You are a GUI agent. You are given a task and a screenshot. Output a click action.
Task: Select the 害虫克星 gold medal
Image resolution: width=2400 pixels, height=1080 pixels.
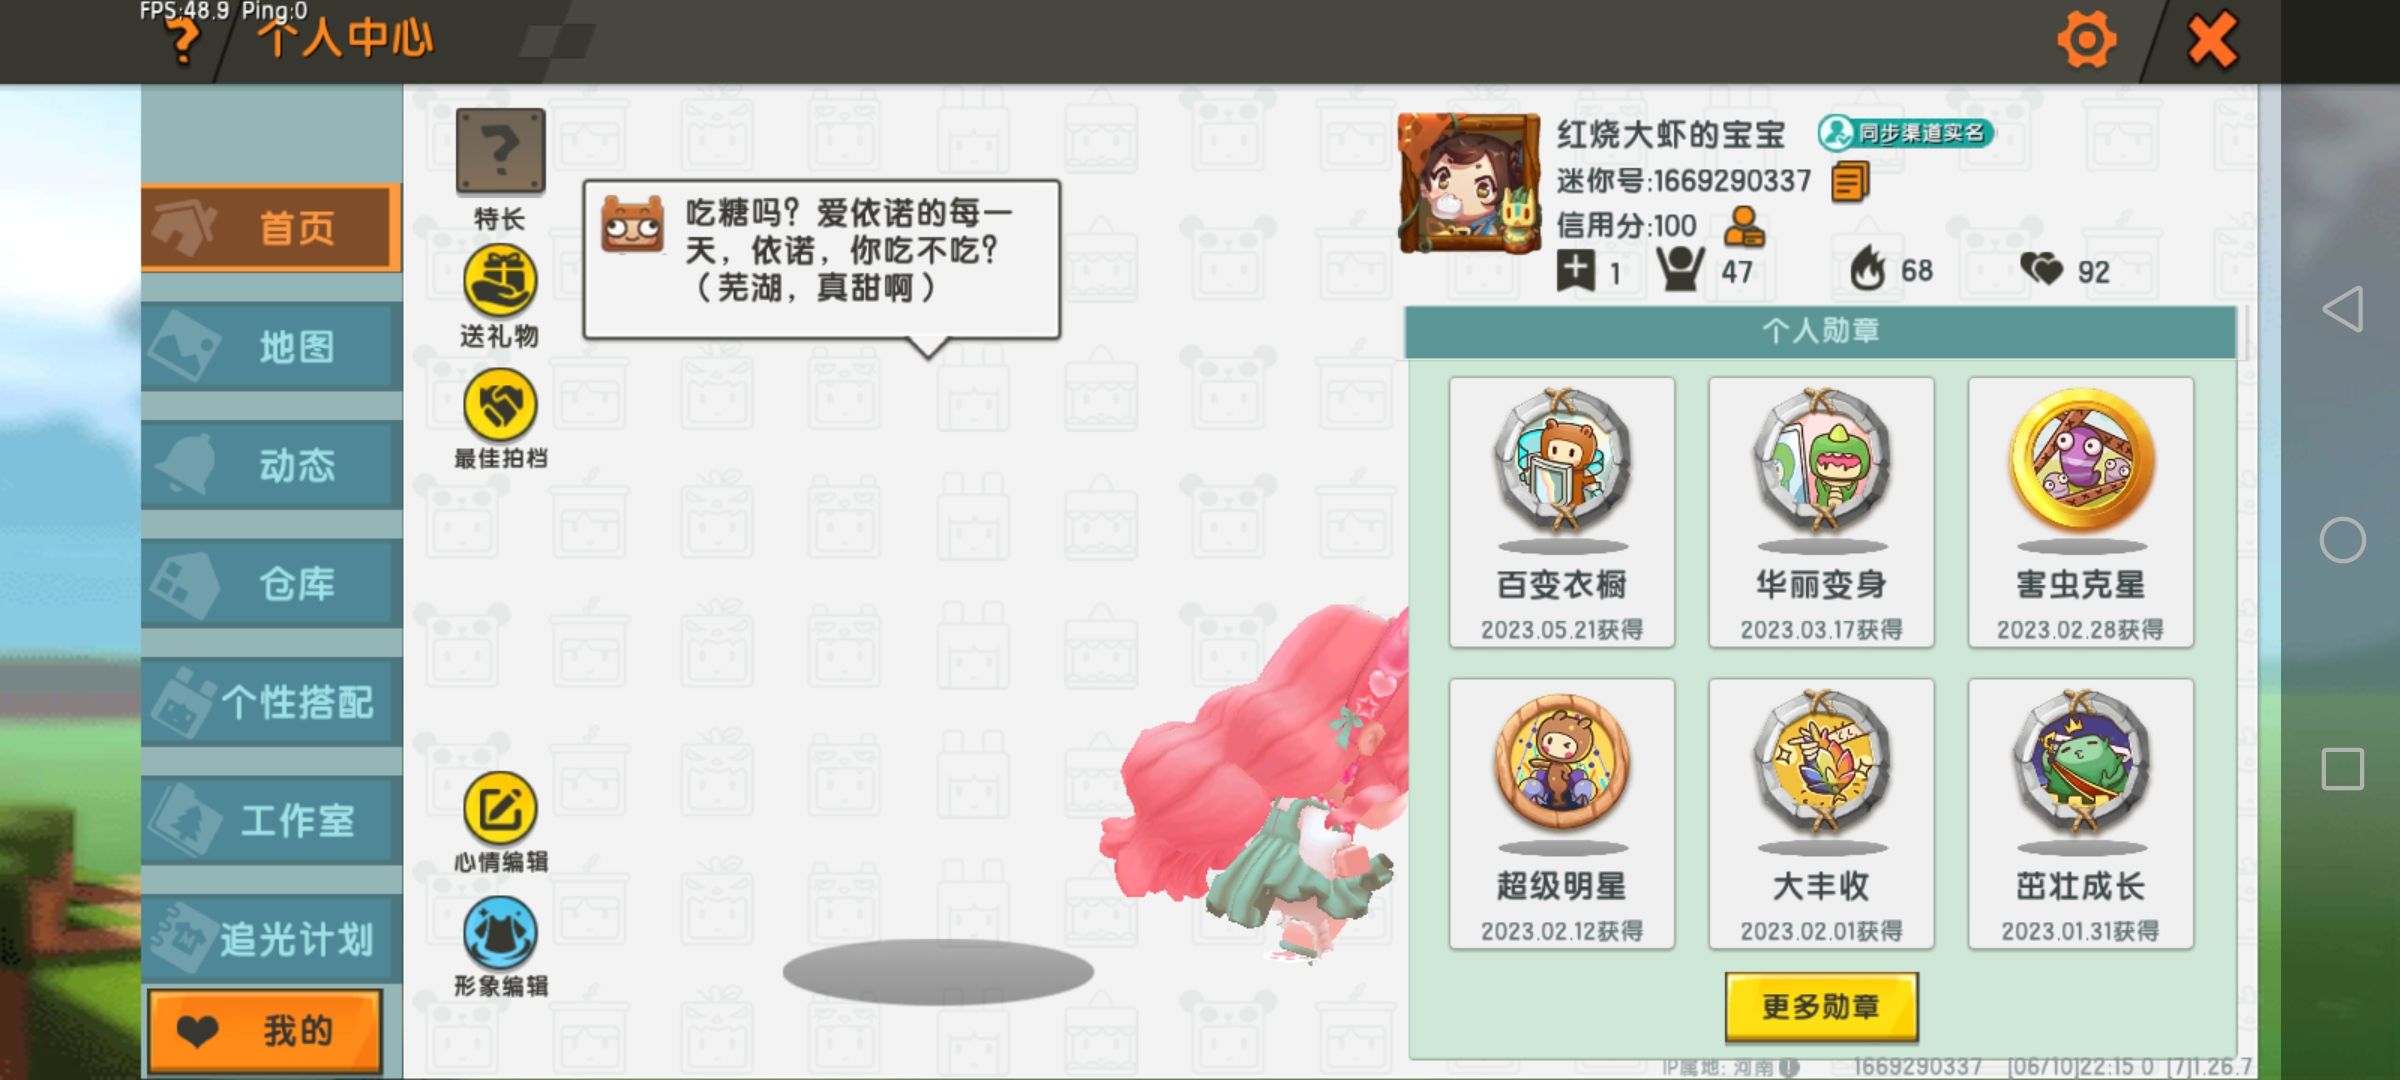[x=2081, y=512]
